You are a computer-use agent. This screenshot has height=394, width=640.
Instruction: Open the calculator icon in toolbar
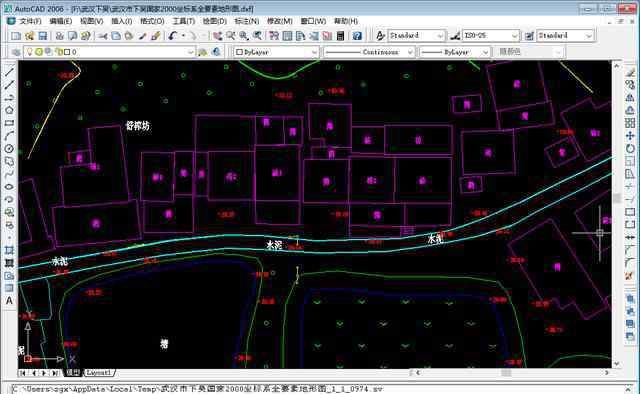click(340, 36)
